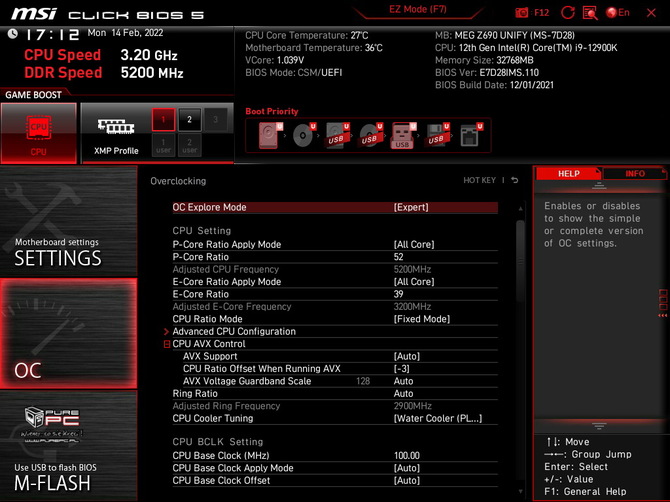The width and height of the screenshot is (670, 502).
Task: Collapse the CPU AVX Control group
Action: click(x=167, y=344)
